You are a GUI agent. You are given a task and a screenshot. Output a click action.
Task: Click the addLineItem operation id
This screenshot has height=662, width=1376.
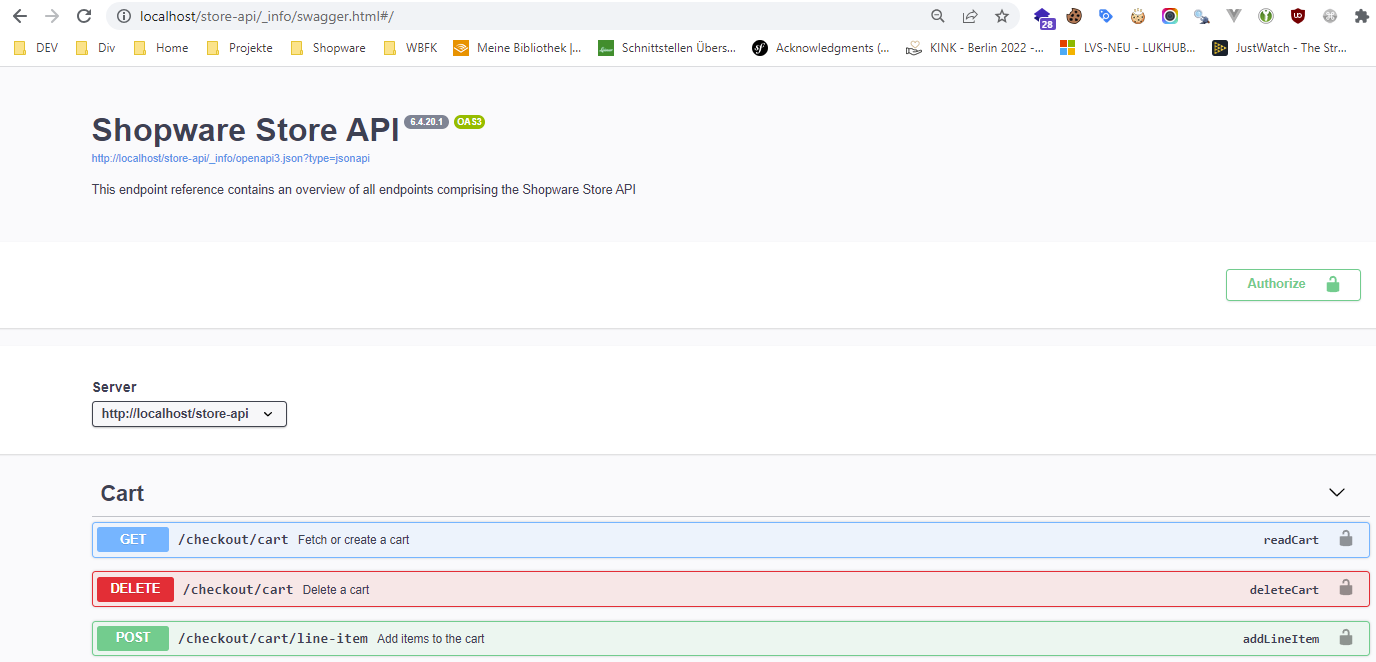tap(1281, 639)
